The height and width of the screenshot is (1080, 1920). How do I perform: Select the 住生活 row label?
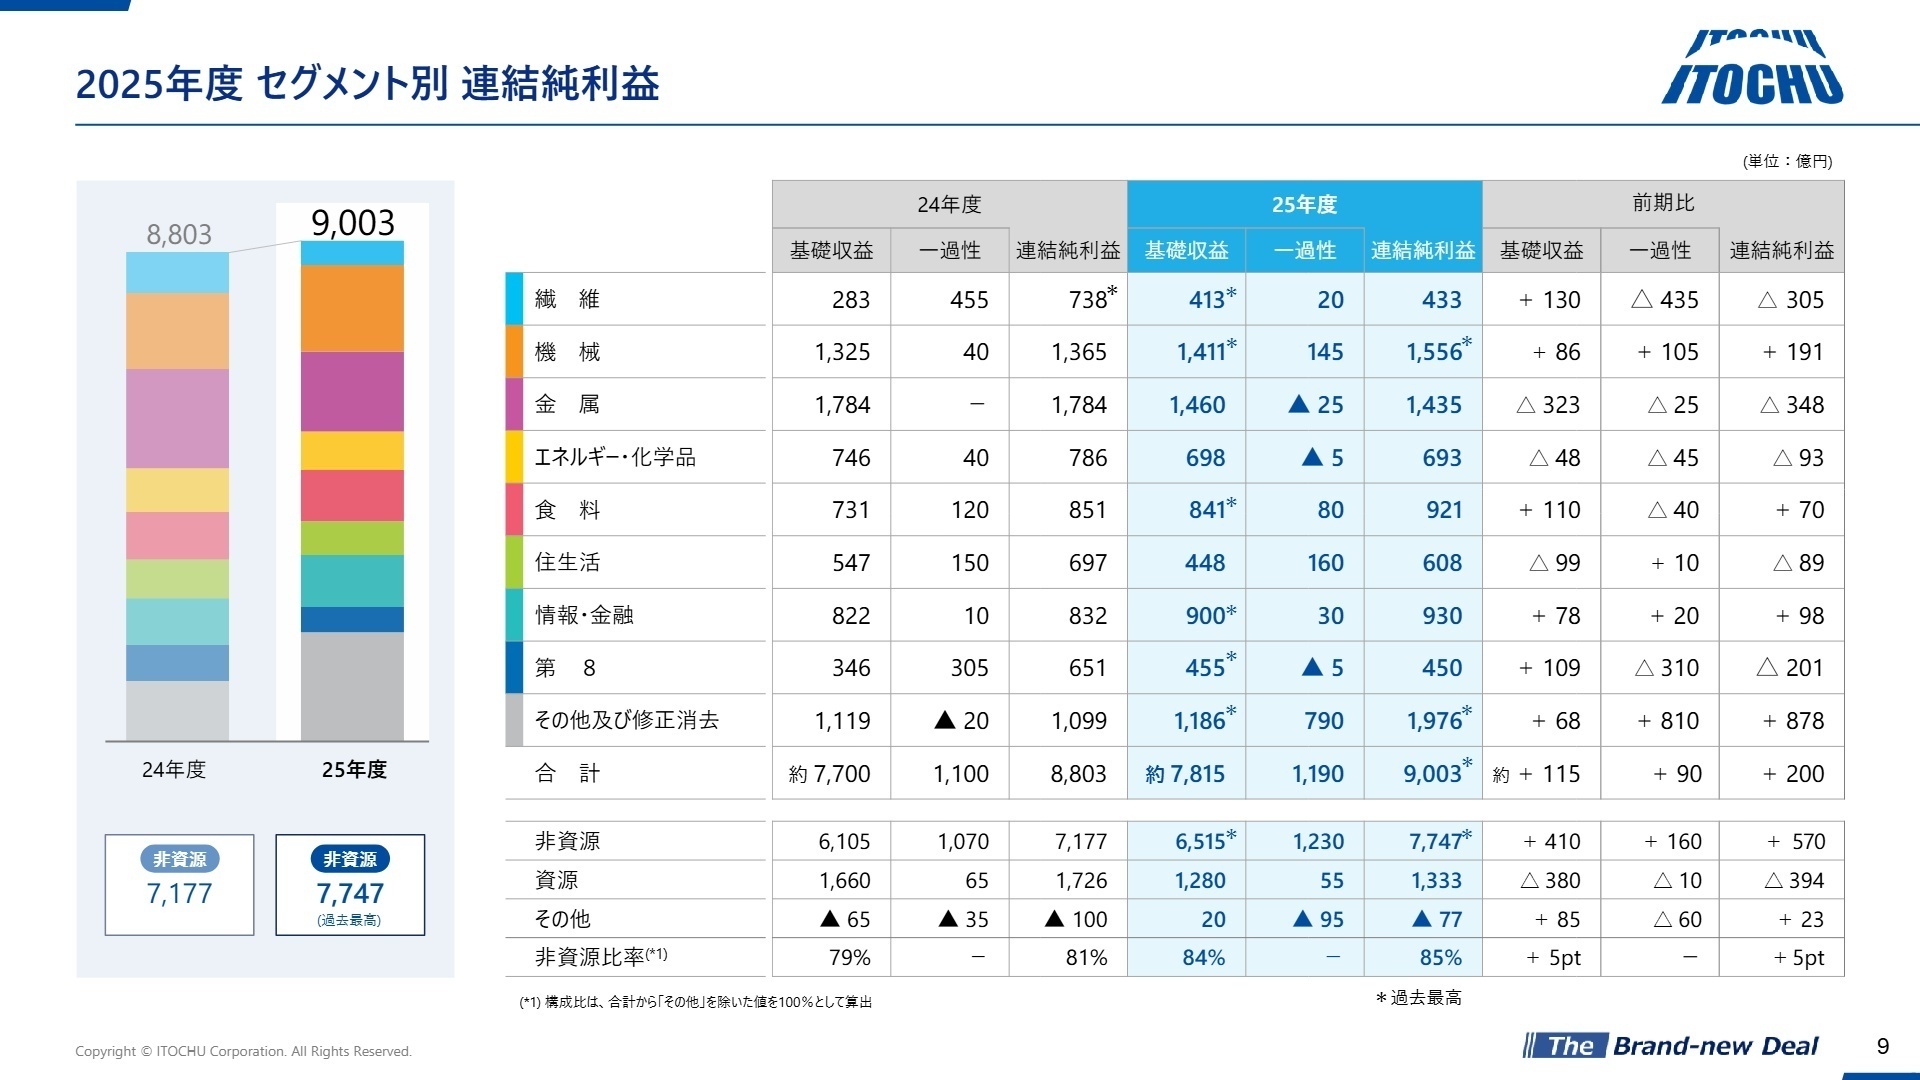point(567,562)
